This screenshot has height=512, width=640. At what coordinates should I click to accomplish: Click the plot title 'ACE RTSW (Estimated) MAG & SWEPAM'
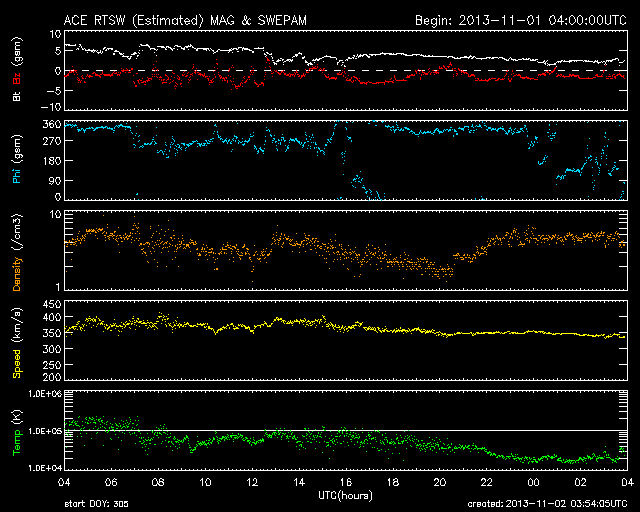coord(185,20)
